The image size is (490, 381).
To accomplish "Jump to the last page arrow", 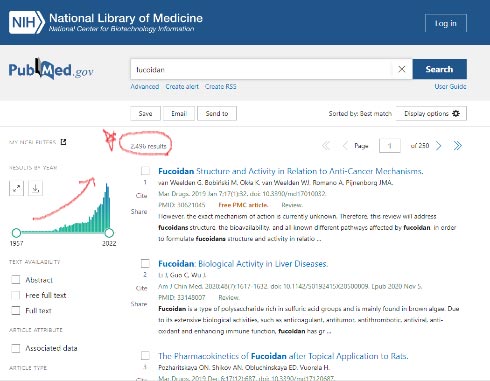I will 458,146.
